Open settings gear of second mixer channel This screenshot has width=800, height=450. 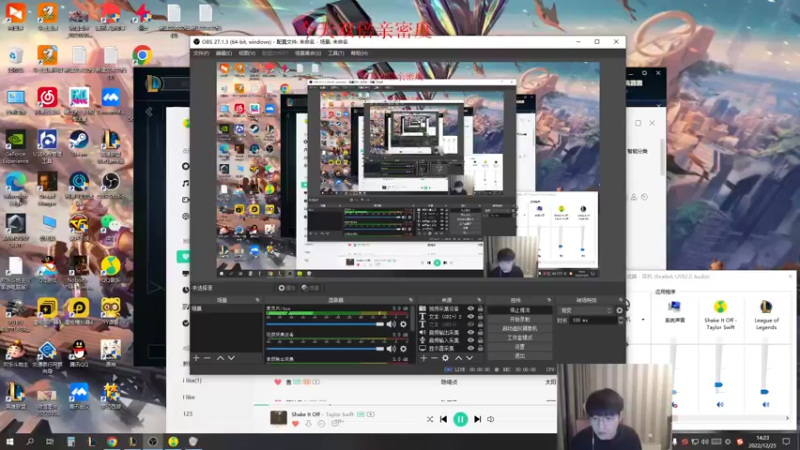tap(403, 348)
